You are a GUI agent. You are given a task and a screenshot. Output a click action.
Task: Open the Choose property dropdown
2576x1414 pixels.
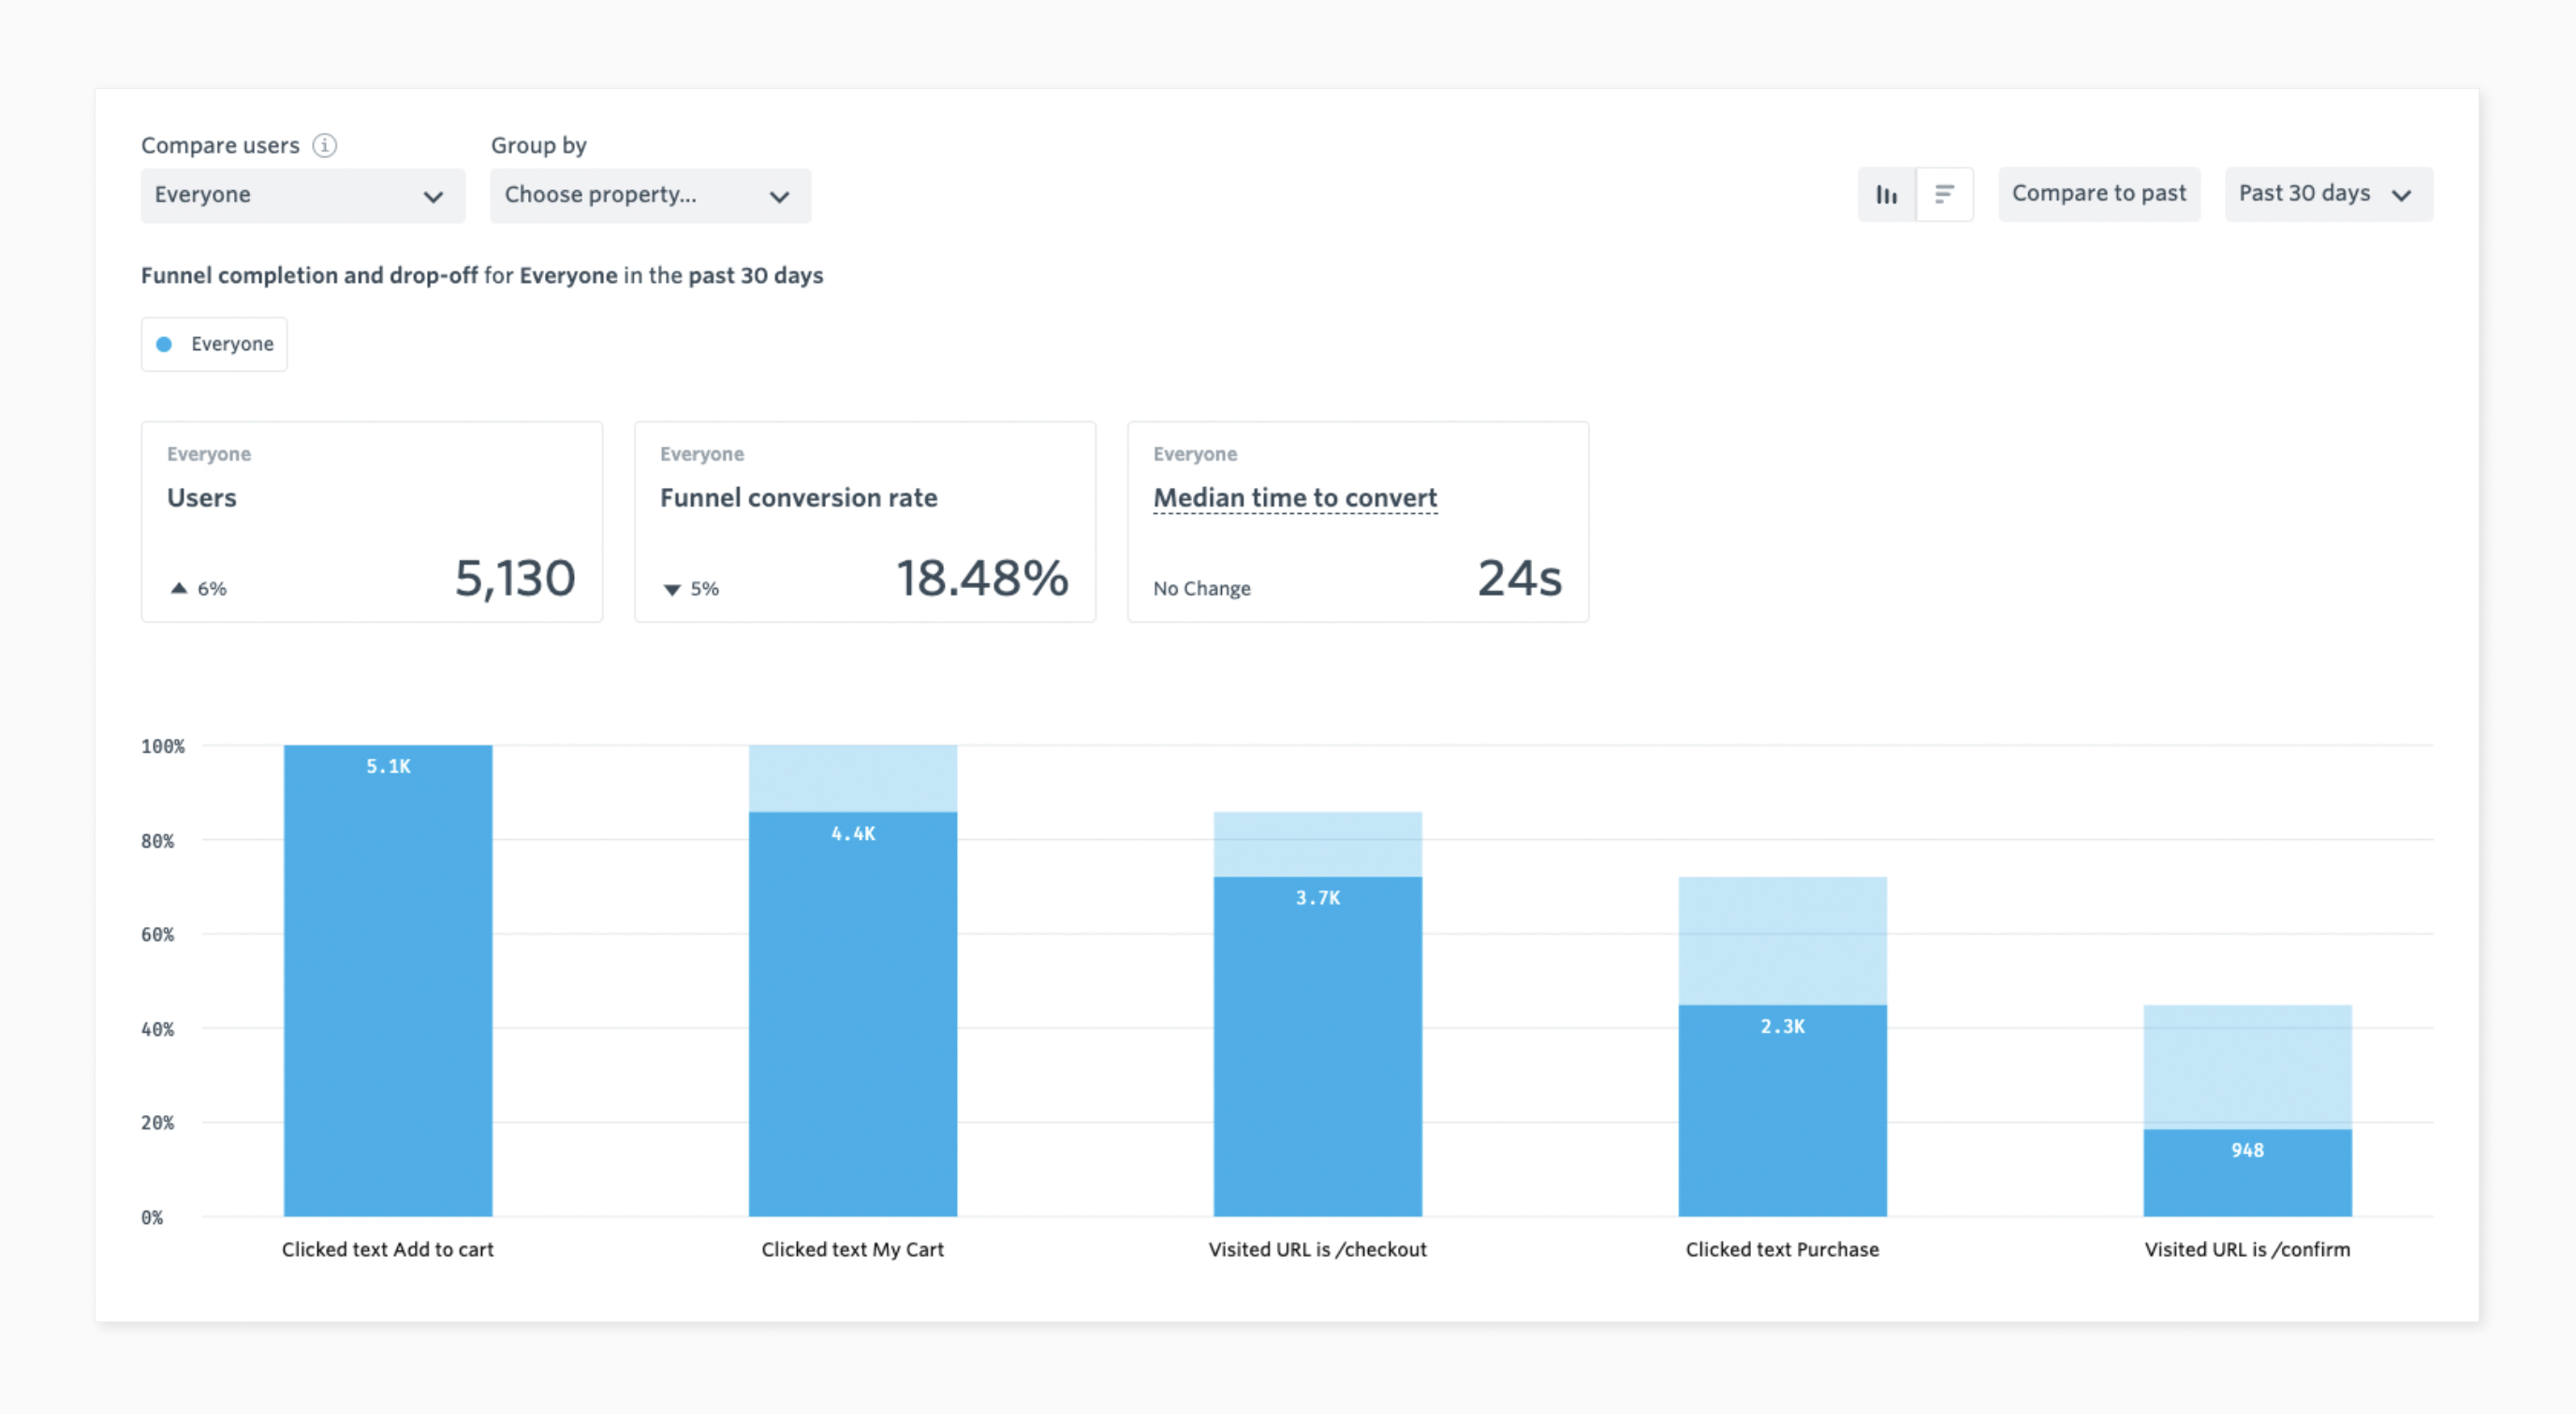[x=650, y=195]
